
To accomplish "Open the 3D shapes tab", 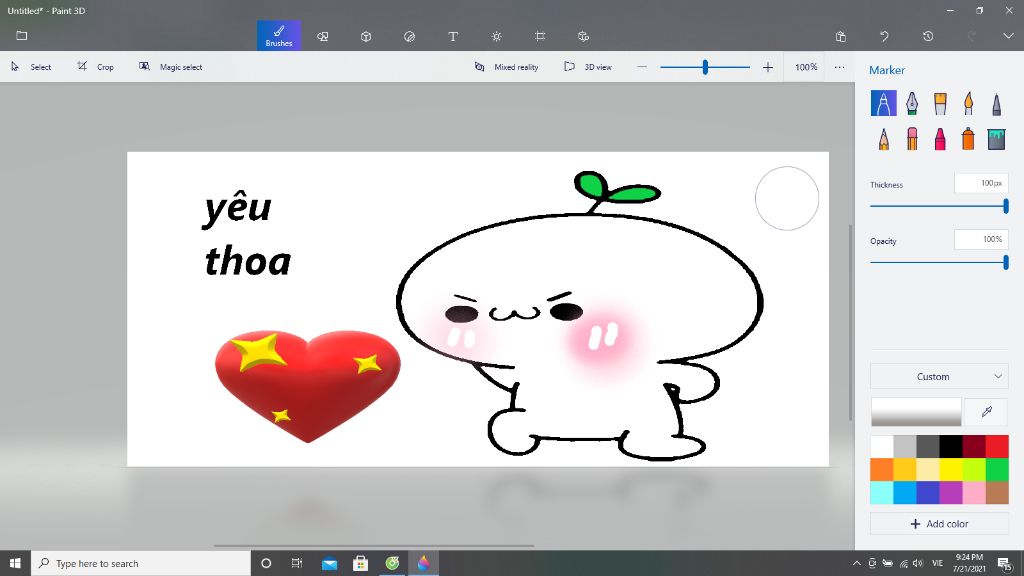I will tap(366, 36).
